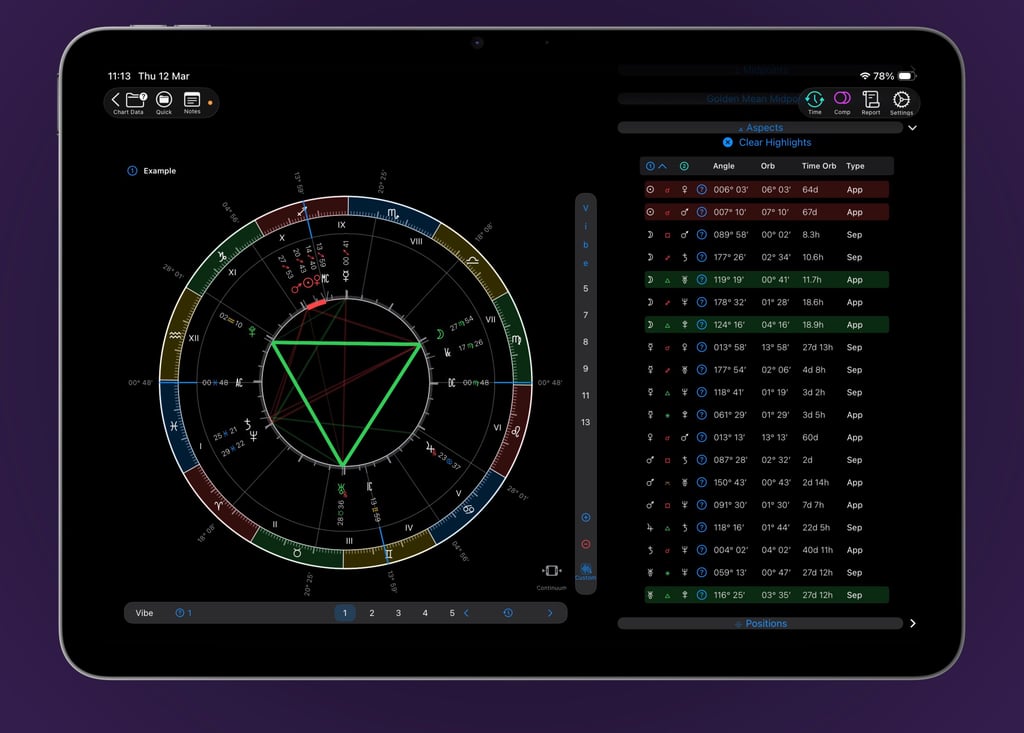Go back using the left chevron
The height and width of the screenshot is (733, 1024).
coord(116,100)
